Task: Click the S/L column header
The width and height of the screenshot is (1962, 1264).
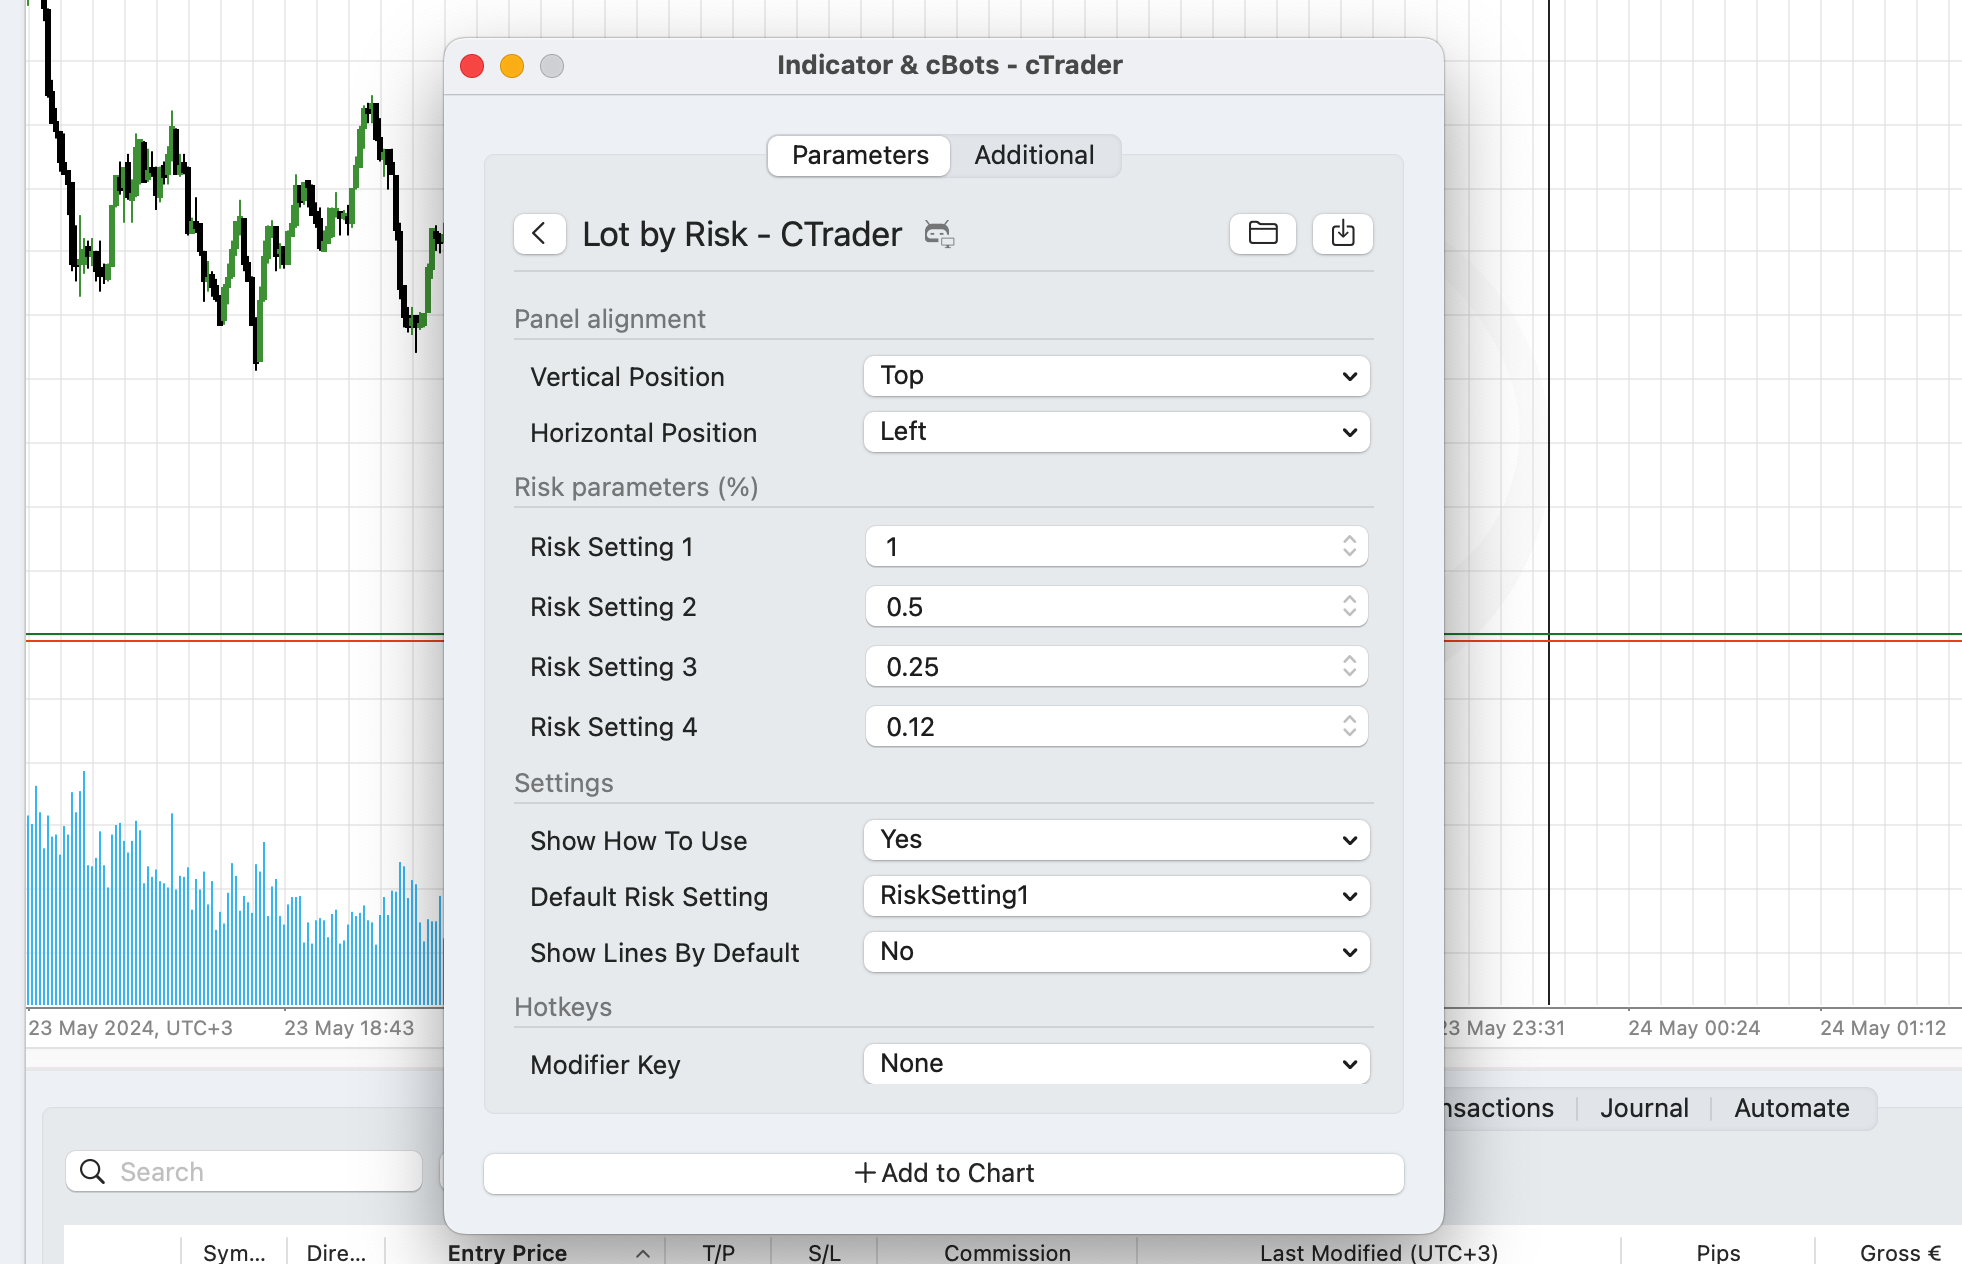Action: (824, 1253)
